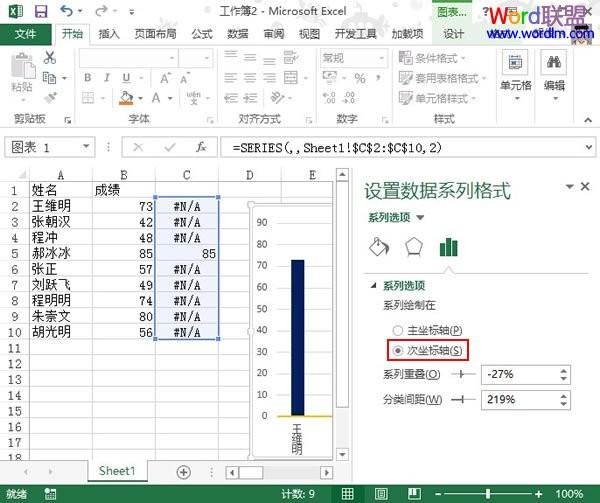Select 次坐标轴 secondary axis radio button
The width and height of the screenshot is (600, 503).
pyautogui.click(x=398, y=351)
